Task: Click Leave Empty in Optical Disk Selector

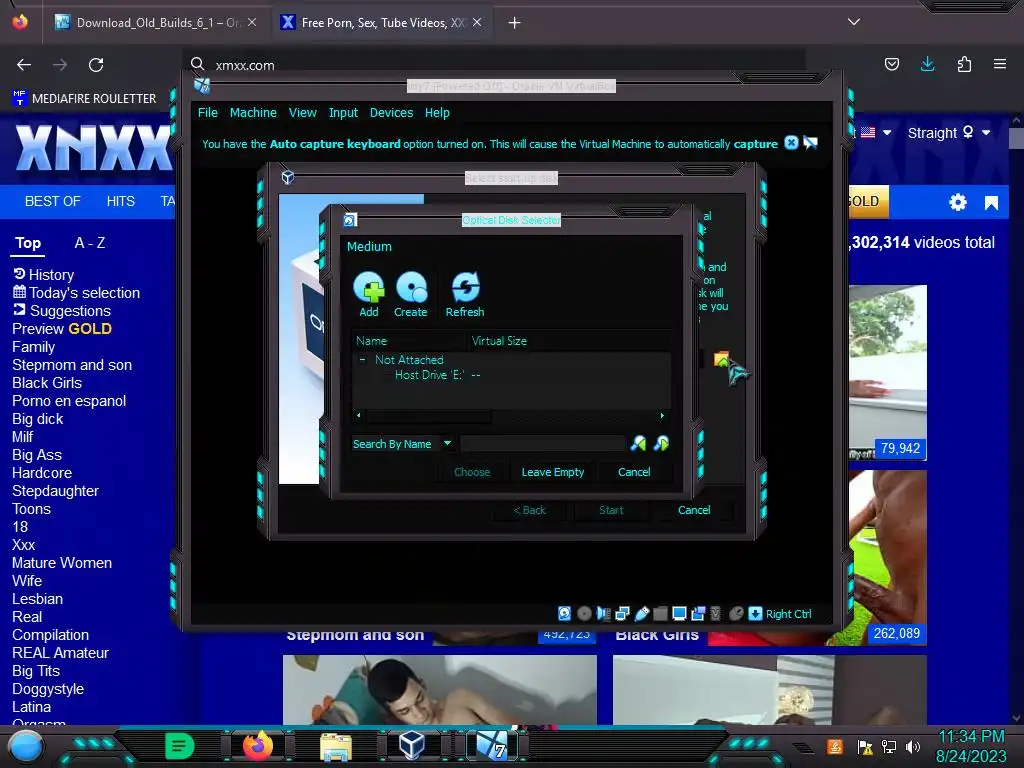Action: point(552,472)
